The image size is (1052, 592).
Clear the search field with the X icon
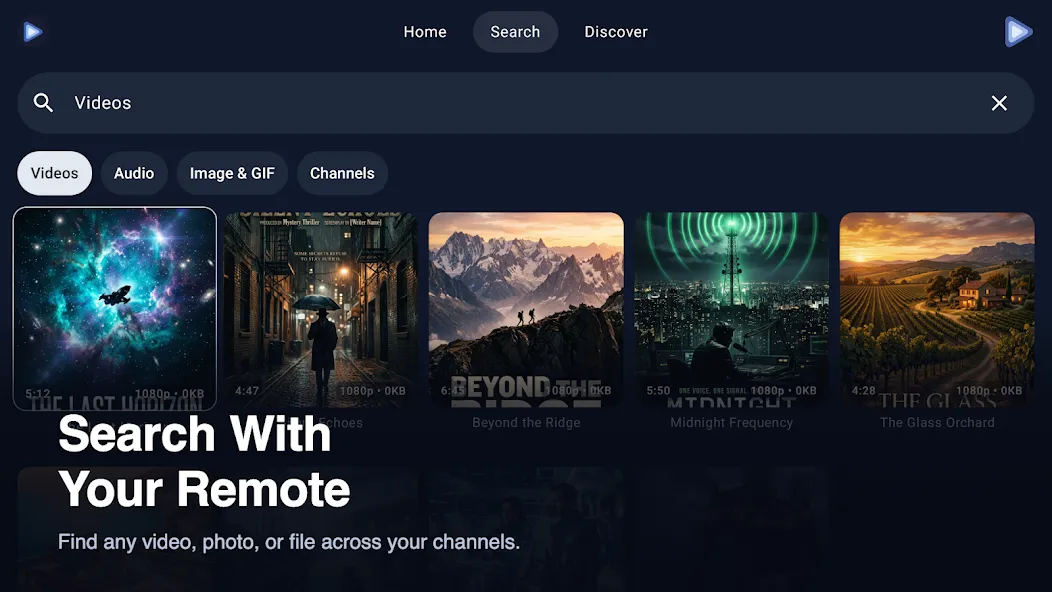click(x=999, y=103)
